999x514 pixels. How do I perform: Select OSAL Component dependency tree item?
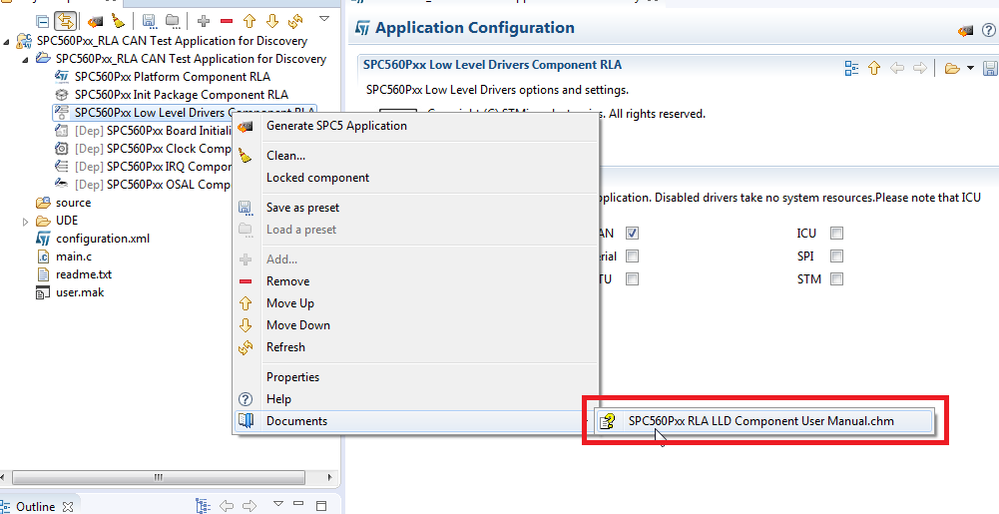click(152, 184)
